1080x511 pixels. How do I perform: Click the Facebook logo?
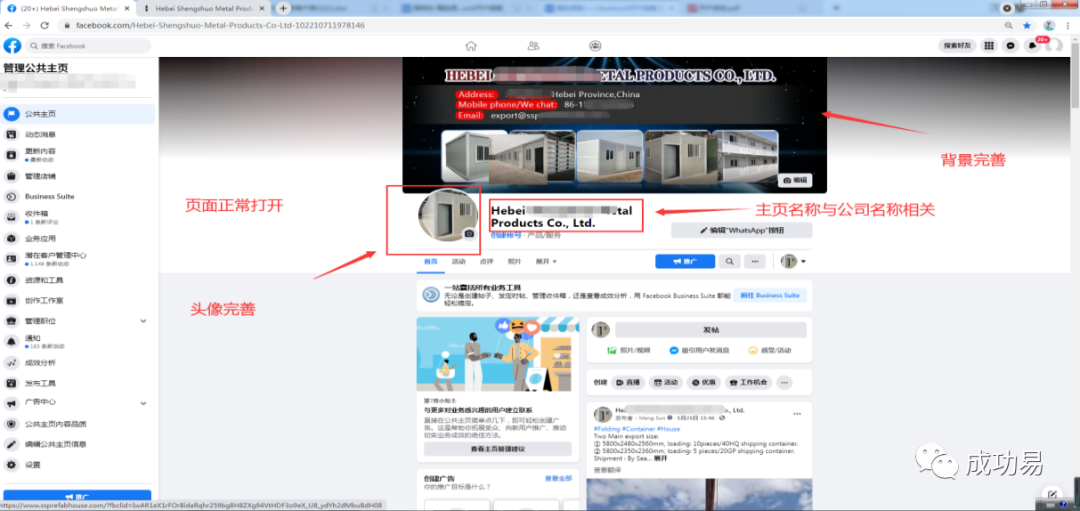click(12, 45)
